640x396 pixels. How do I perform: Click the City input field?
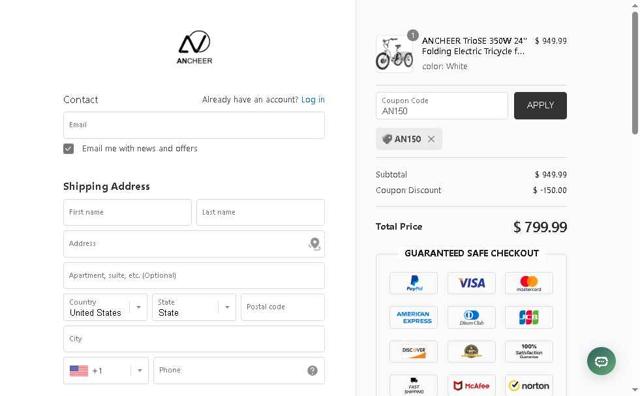coord(194,339)
